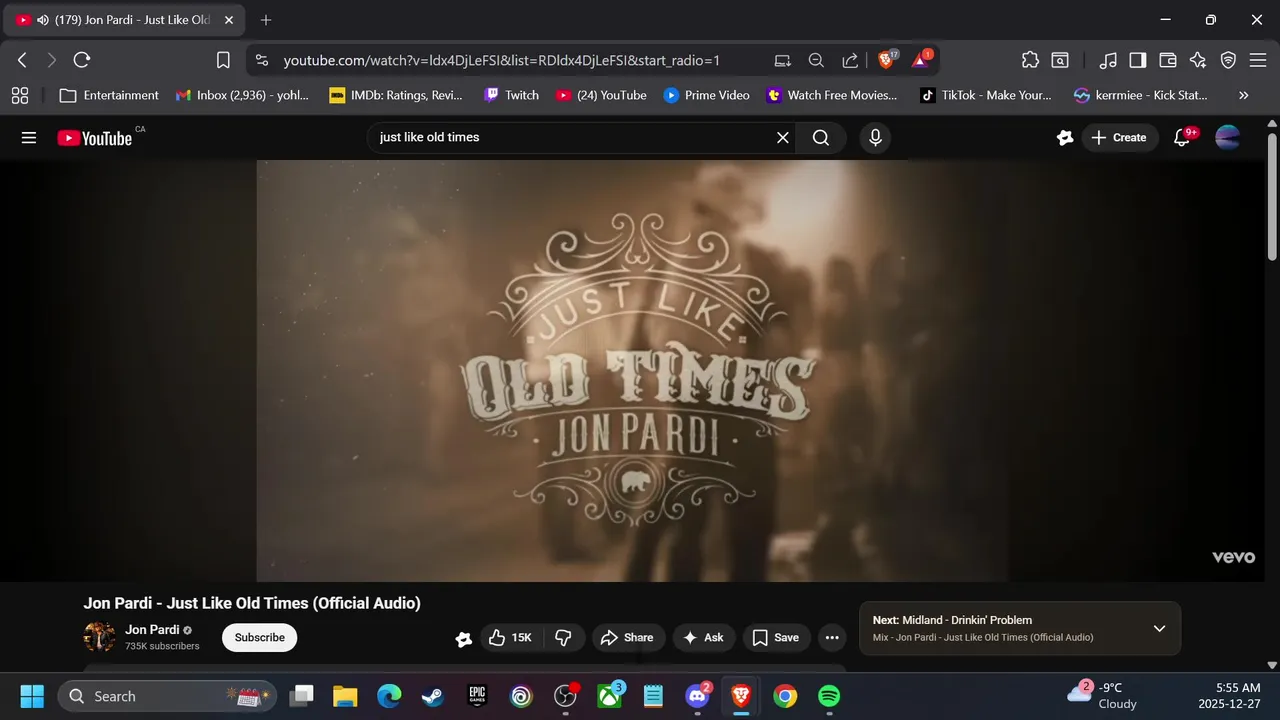This screenshot has width=1280, height=720.
Task: Open Steam from the taskbar
Action: point(433,696)
